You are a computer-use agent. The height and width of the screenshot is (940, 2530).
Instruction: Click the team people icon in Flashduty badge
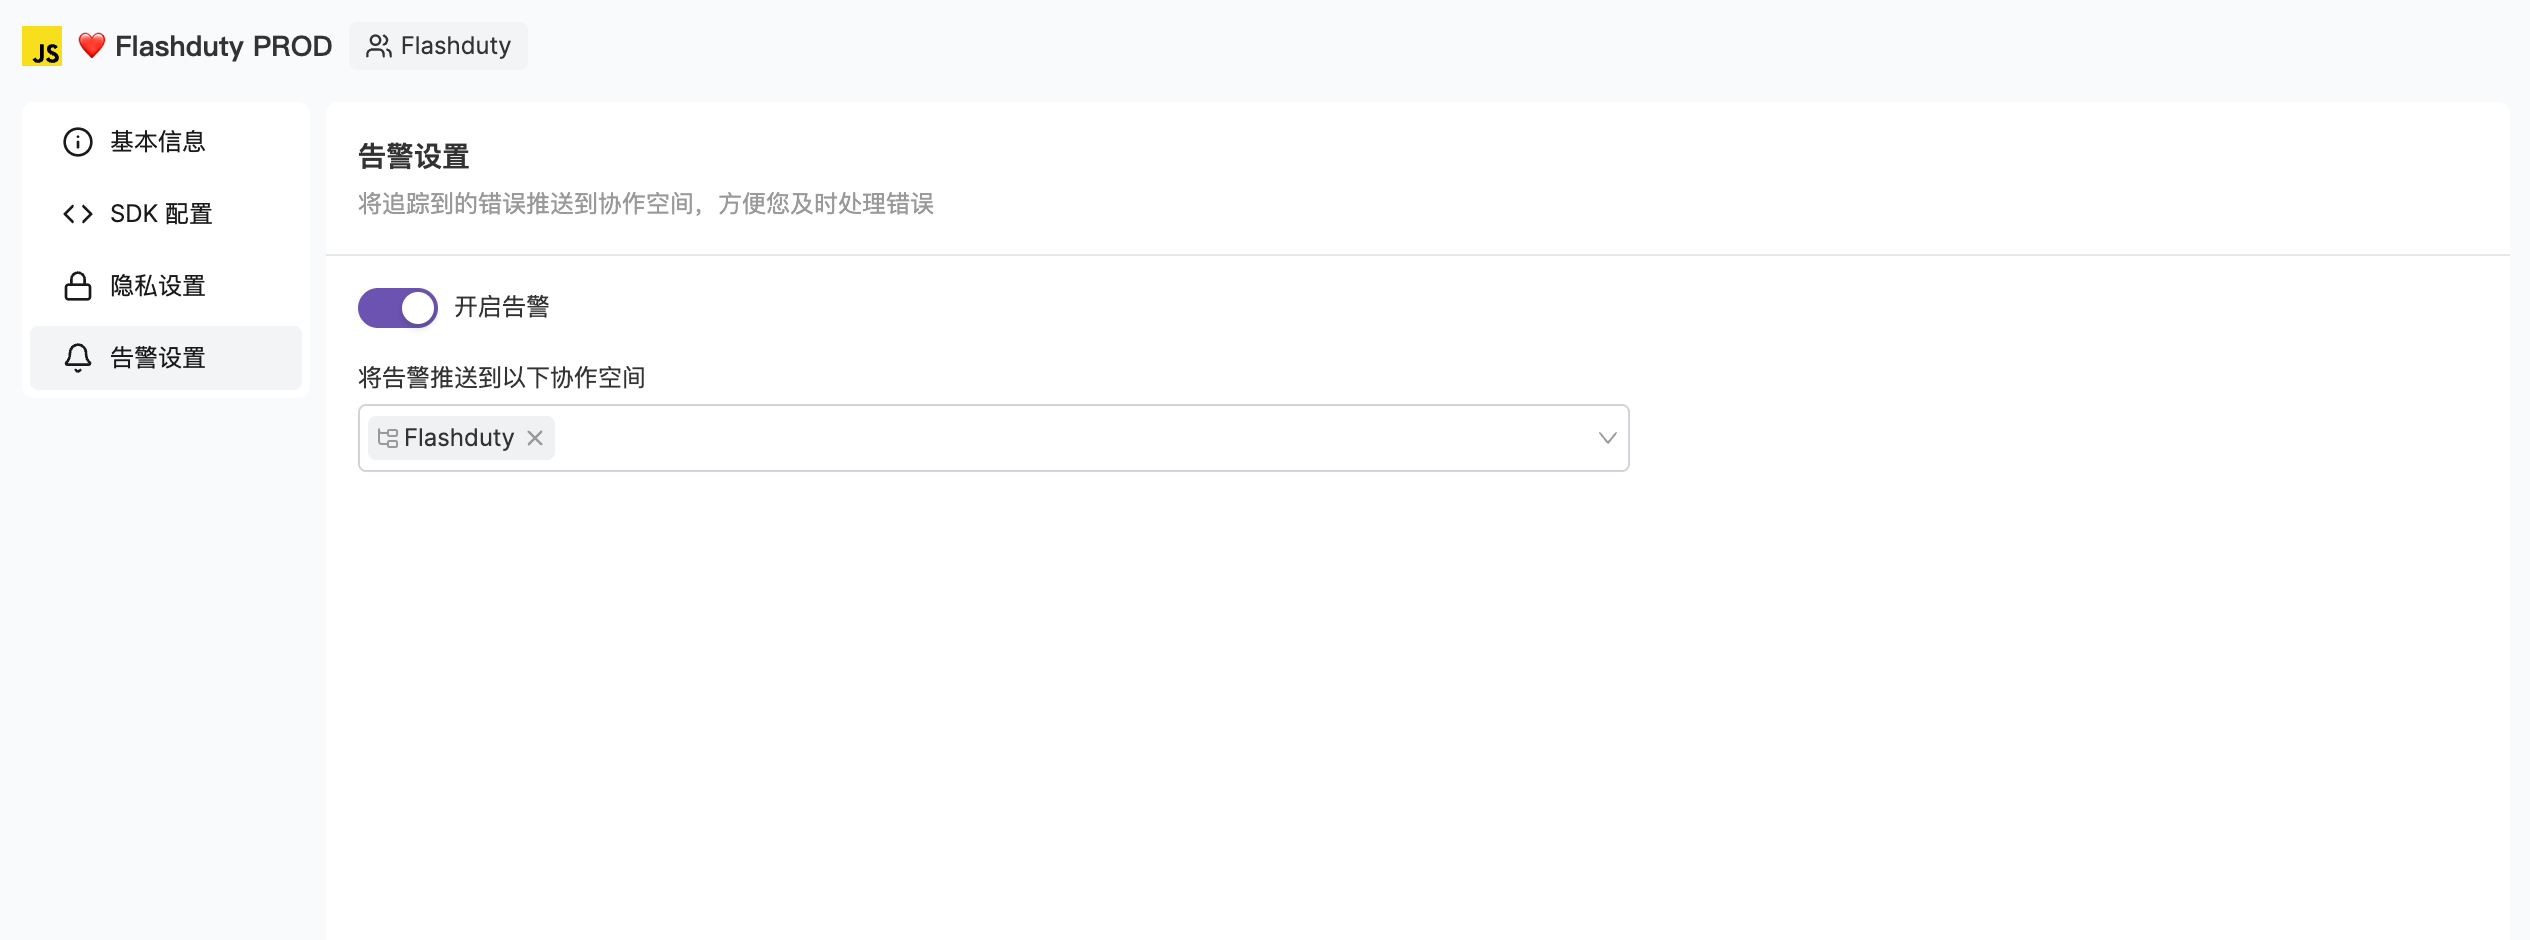point(378,46)
